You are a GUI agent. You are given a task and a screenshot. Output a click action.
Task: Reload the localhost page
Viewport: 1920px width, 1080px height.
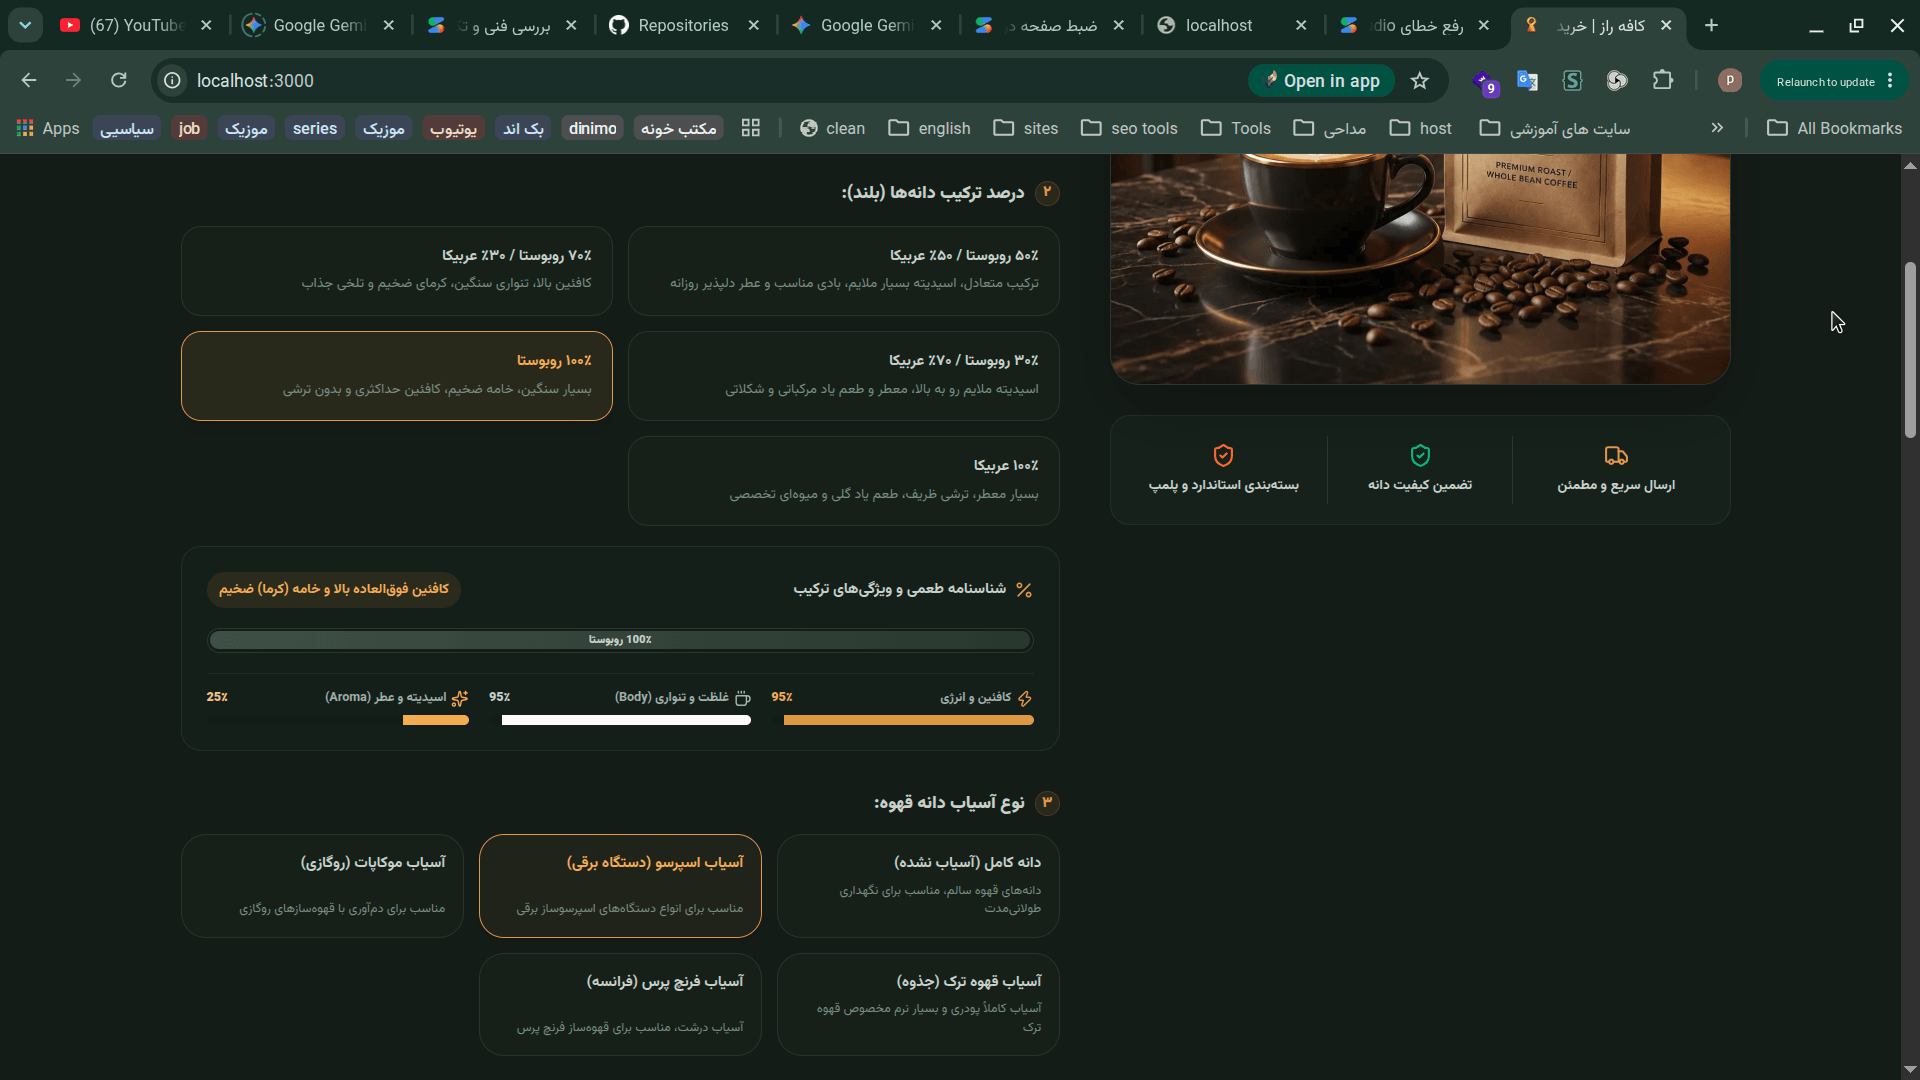[x=119, y=80]
